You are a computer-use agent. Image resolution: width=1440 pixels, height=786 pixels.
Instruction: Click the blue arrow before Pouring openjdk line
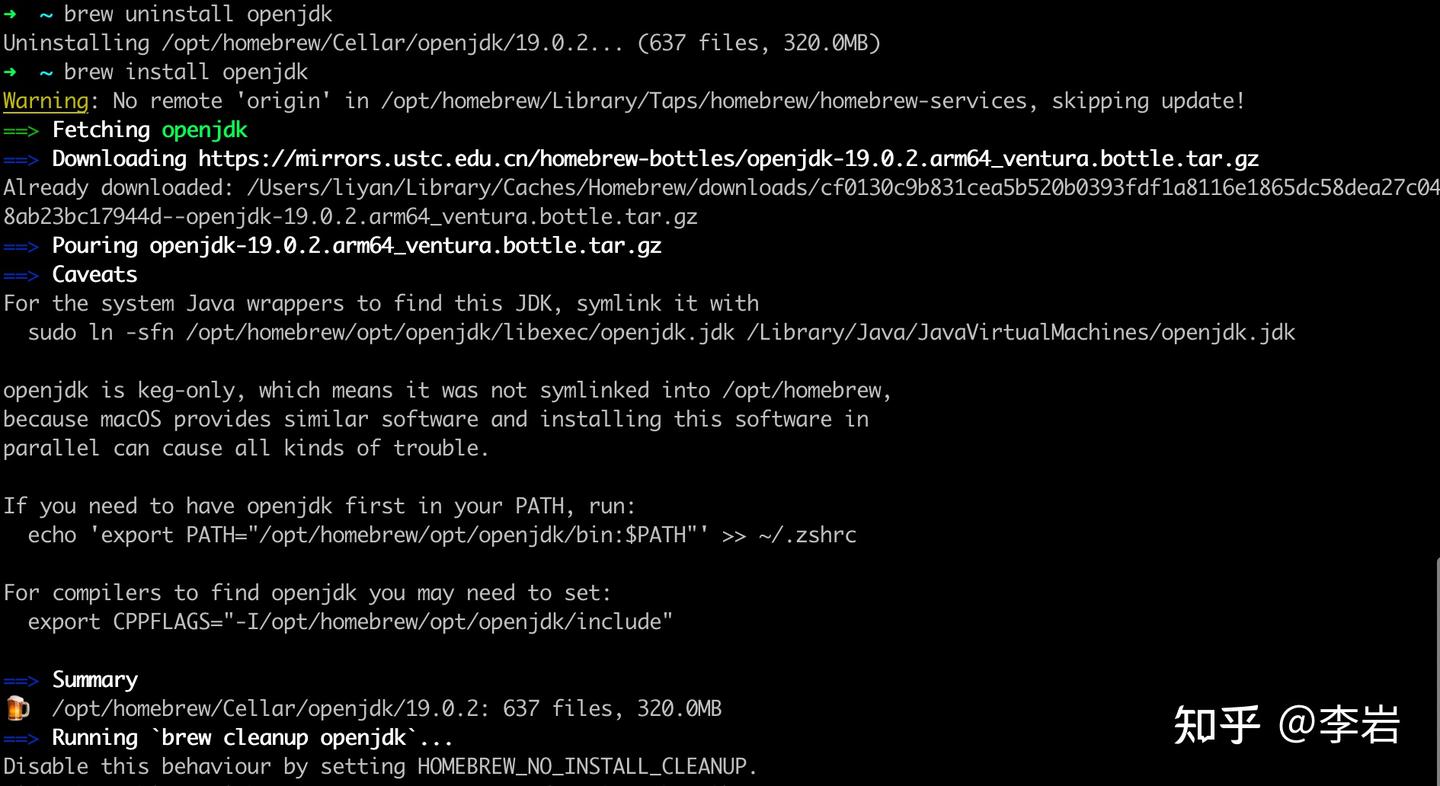[x=21, y=246]
